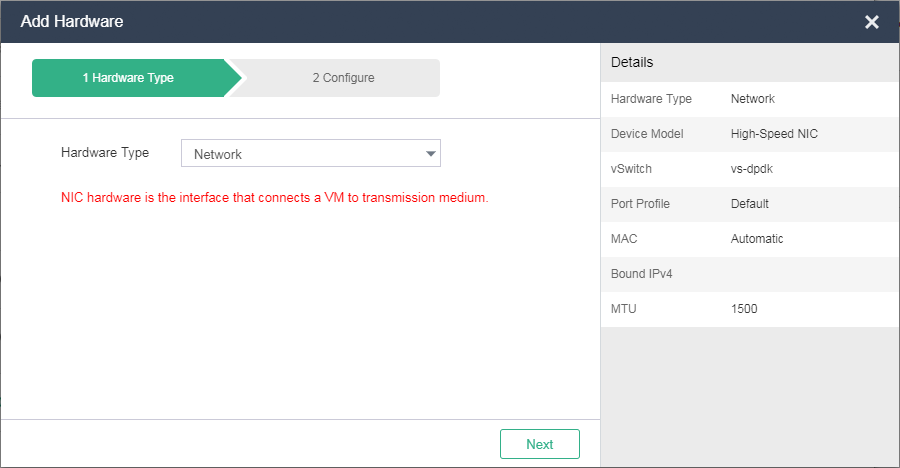
Task: Select the 1 Hardware Type step
Action: pyautogui.click(x=137, y=78)
